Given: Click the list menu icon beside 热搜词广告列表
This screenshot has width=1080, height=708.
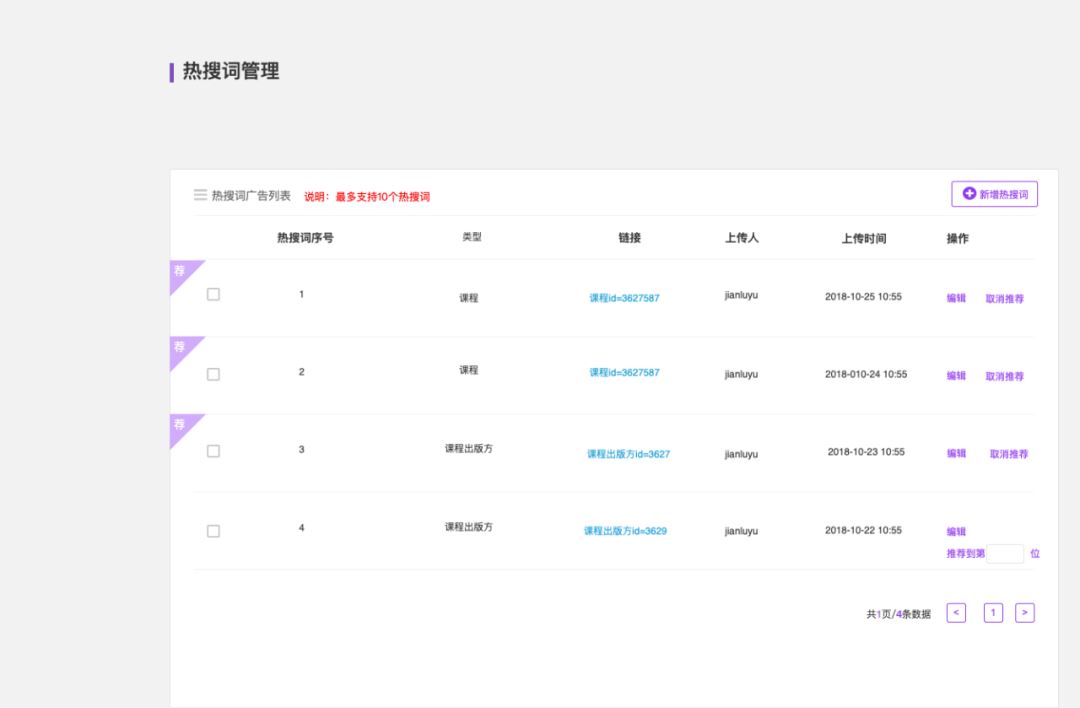Looking at the screenshot, I should click(200, 195).
